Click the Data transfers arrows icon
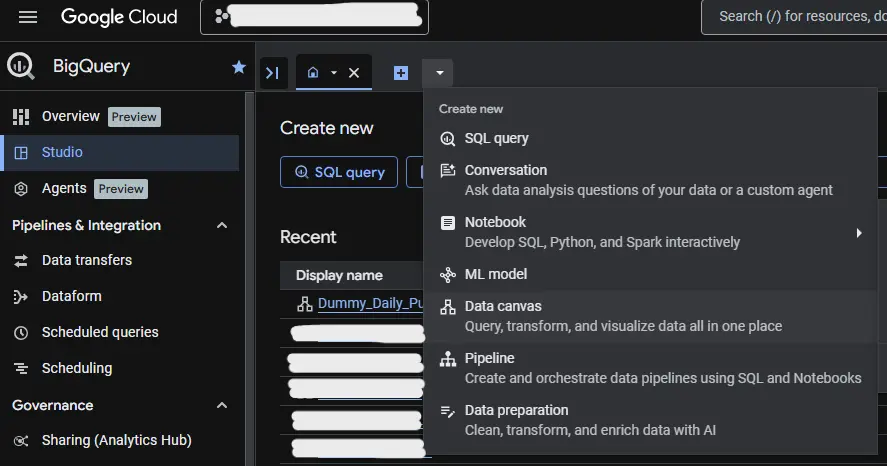This screenshot has height=466, width=887. (21, 261)
